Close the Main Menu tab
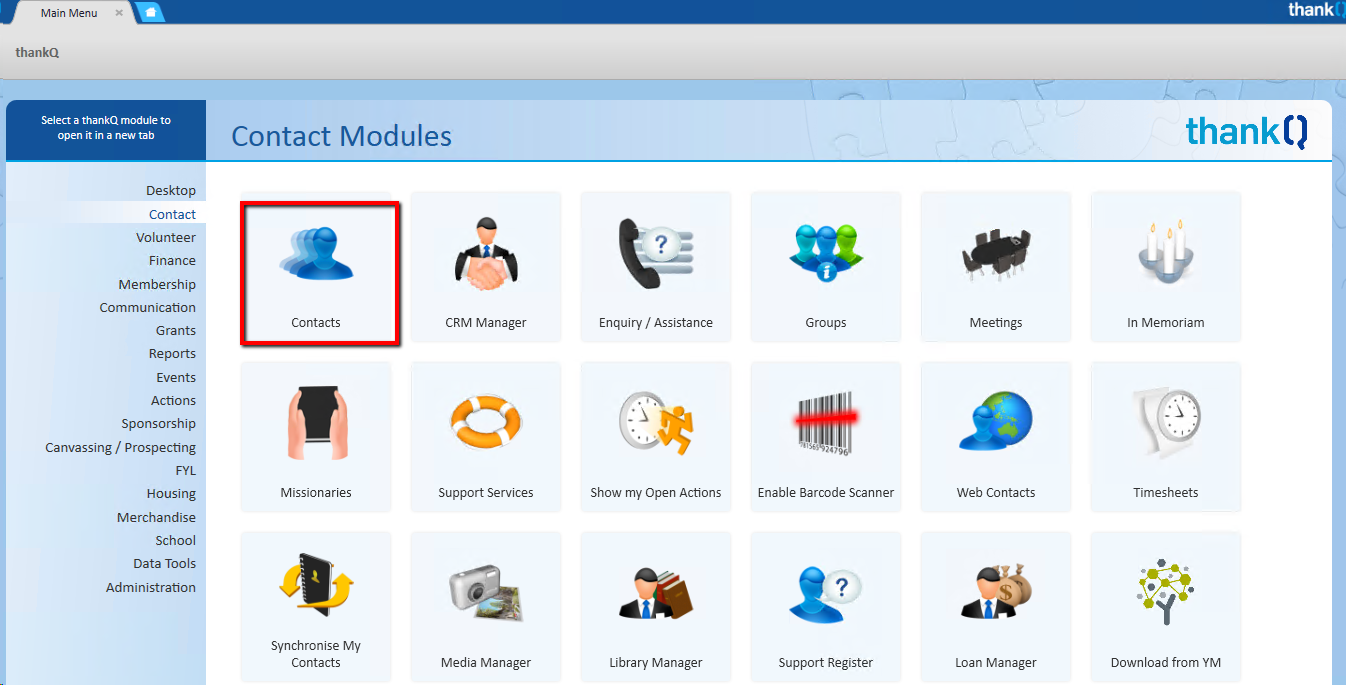This screenshot has width=1346, height=685. (x=119, y=13)
